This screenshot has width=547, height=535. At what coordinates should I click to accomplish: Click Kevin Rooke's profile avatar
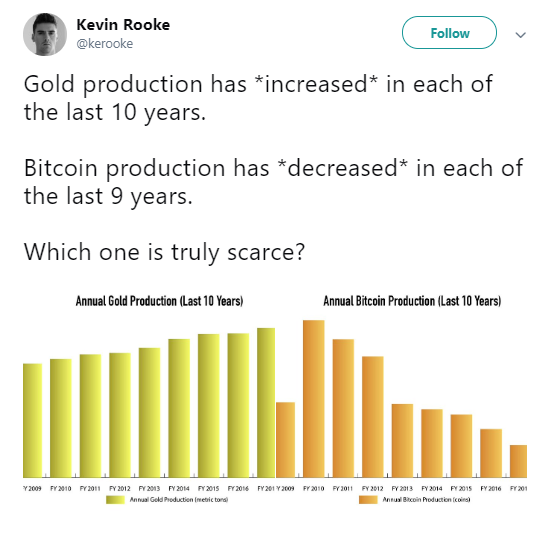tap(45, 35)
